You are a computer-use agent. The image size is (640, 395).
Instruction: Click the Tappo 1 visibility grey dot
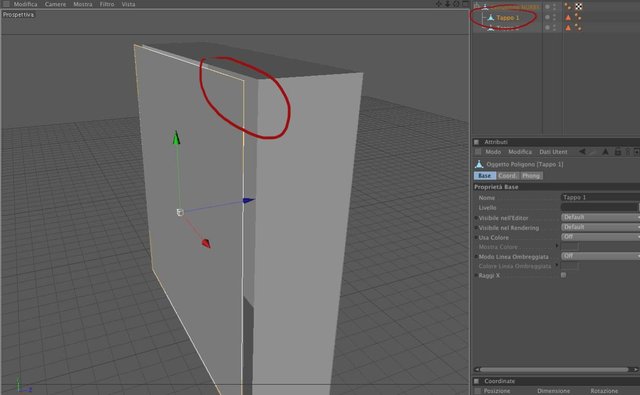(547, 17)
